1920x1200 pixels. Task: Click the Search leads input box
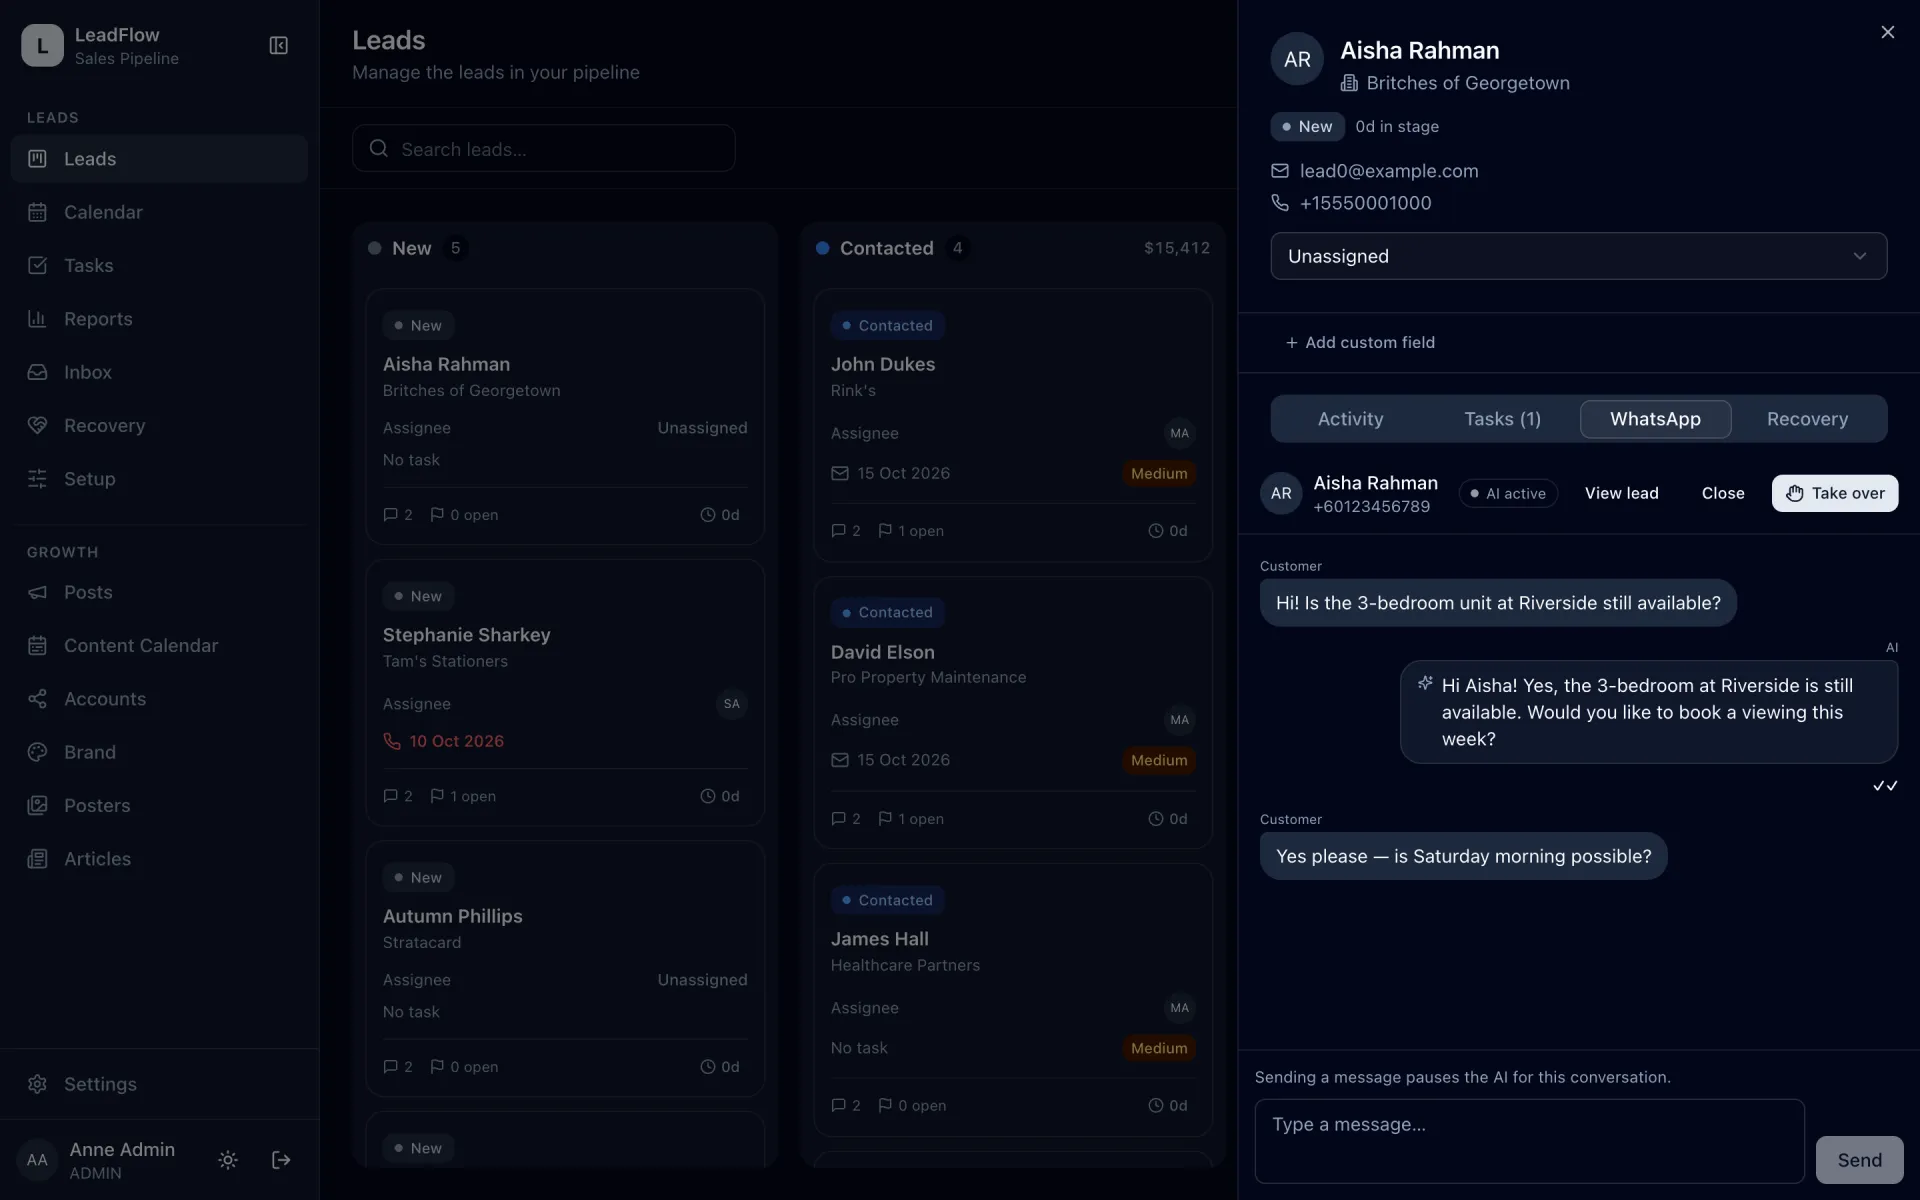543,149
